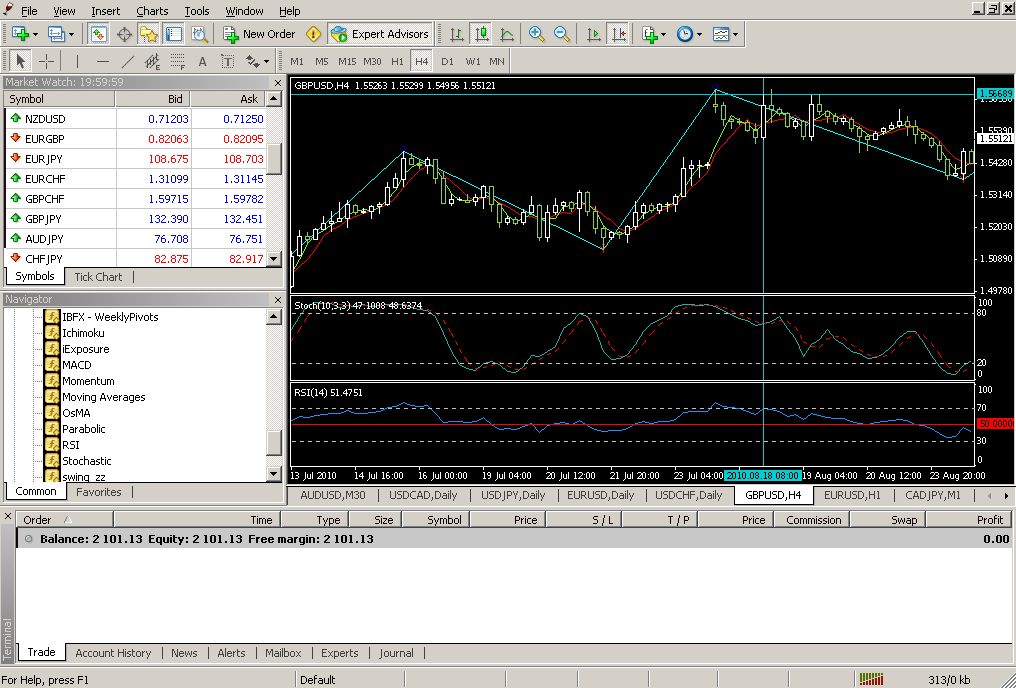This screenshot has width=1016, height=688.
Task: Switch to line chart view
Action: tap(507, 34)
